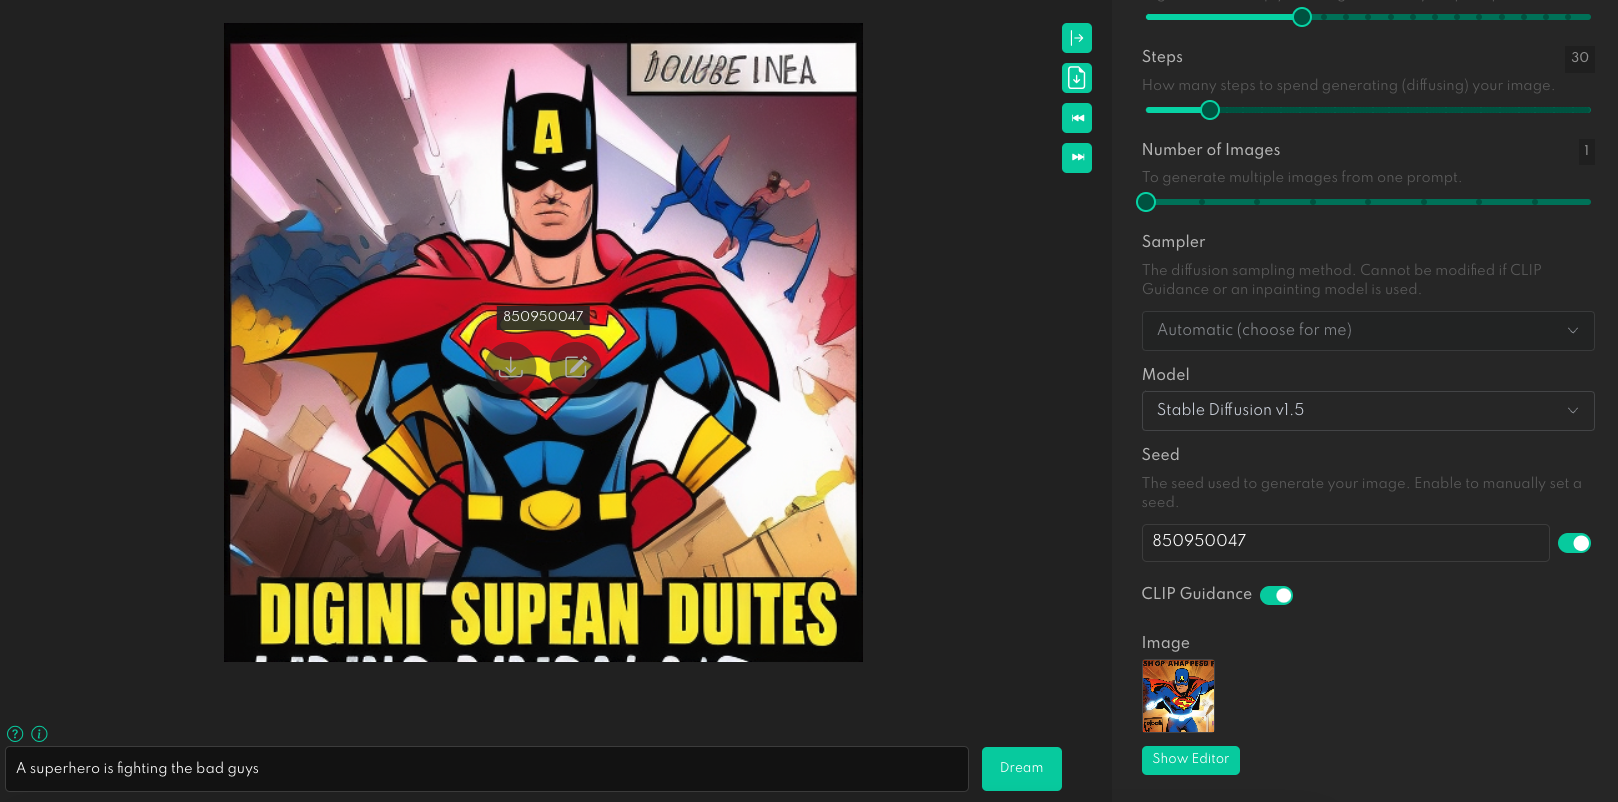This screenshot has height=802, width=1618.
Task: Click the Show Editor button
Action: coord(1191,760)
